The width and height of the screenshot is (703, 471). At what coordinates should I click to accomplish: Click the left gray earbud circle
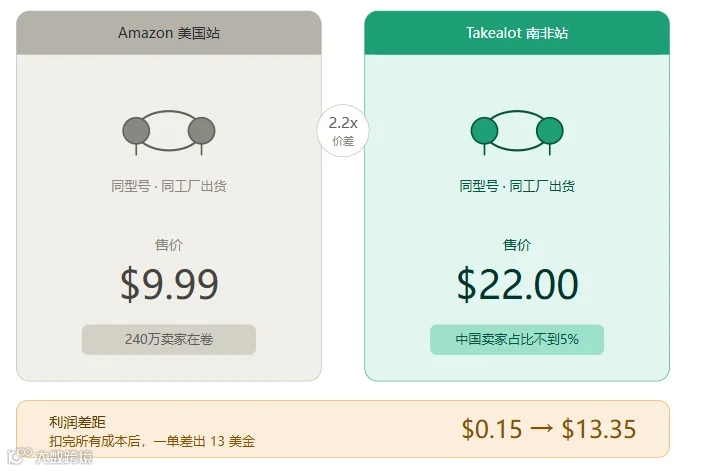(136, 131)
